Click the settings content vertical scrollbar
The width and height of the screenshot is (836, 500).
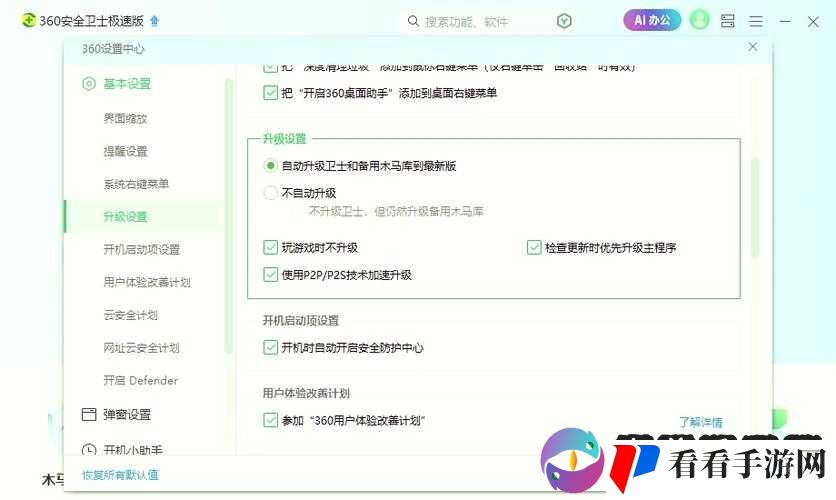754,208
